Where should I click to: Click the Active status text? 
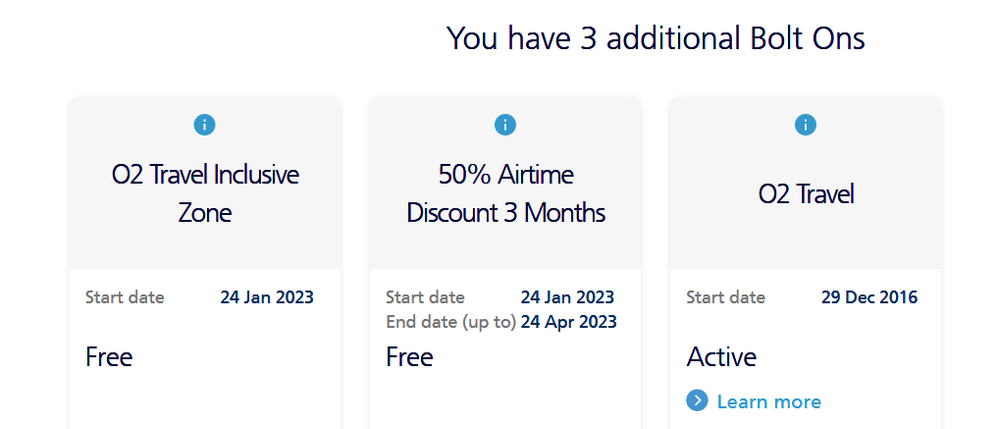(721, 357)
